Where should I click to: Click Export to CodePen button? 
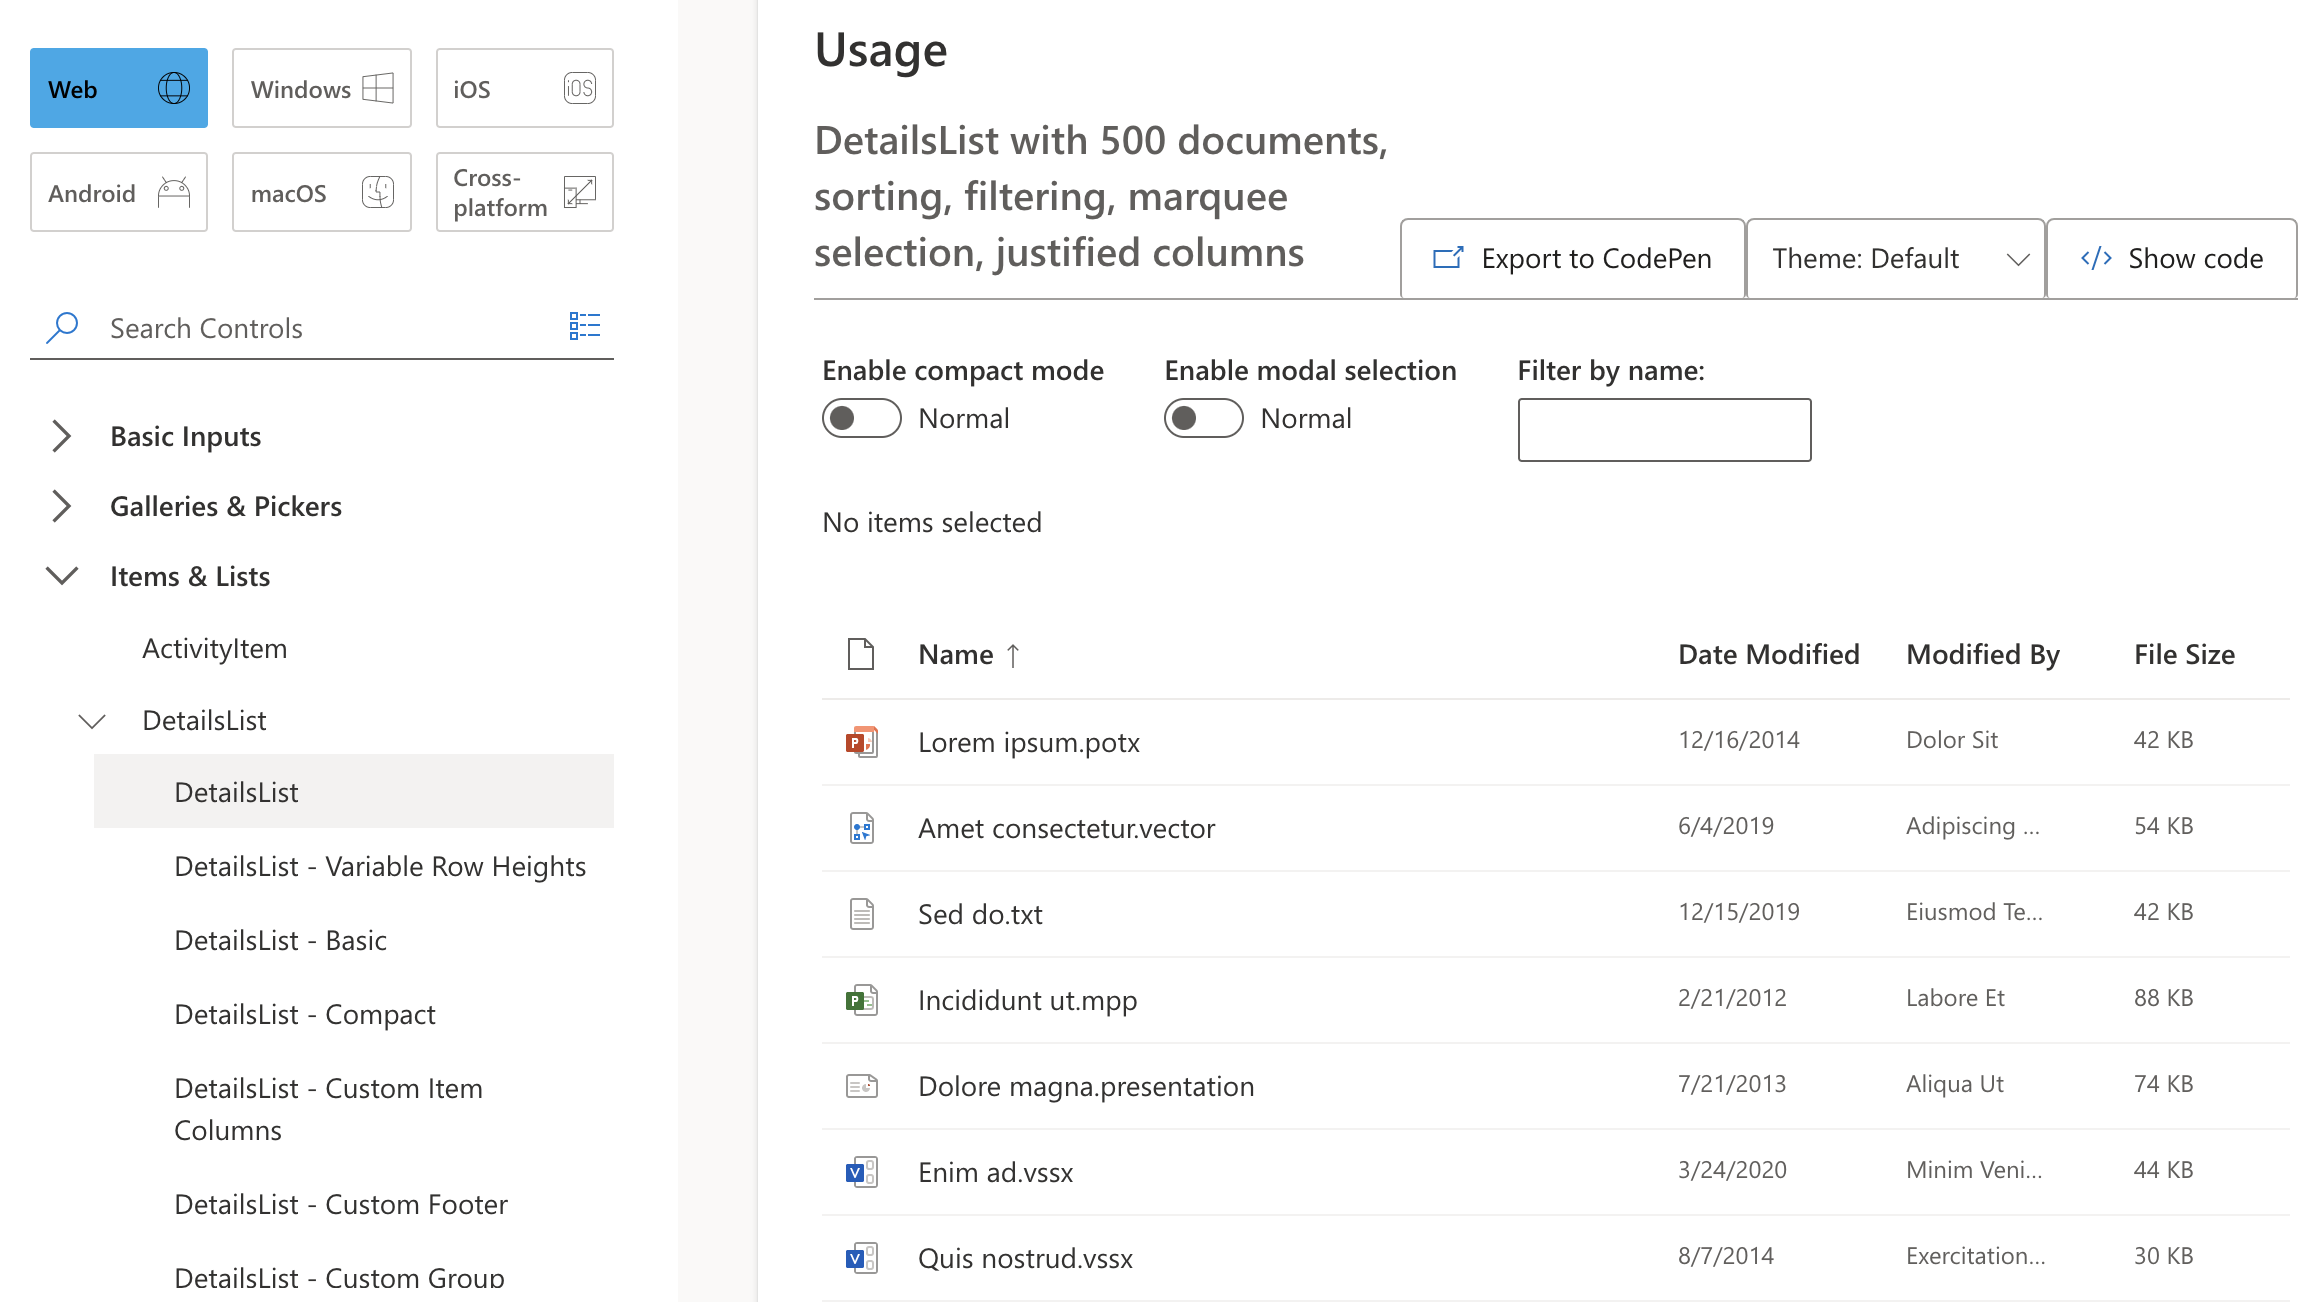1573,259
